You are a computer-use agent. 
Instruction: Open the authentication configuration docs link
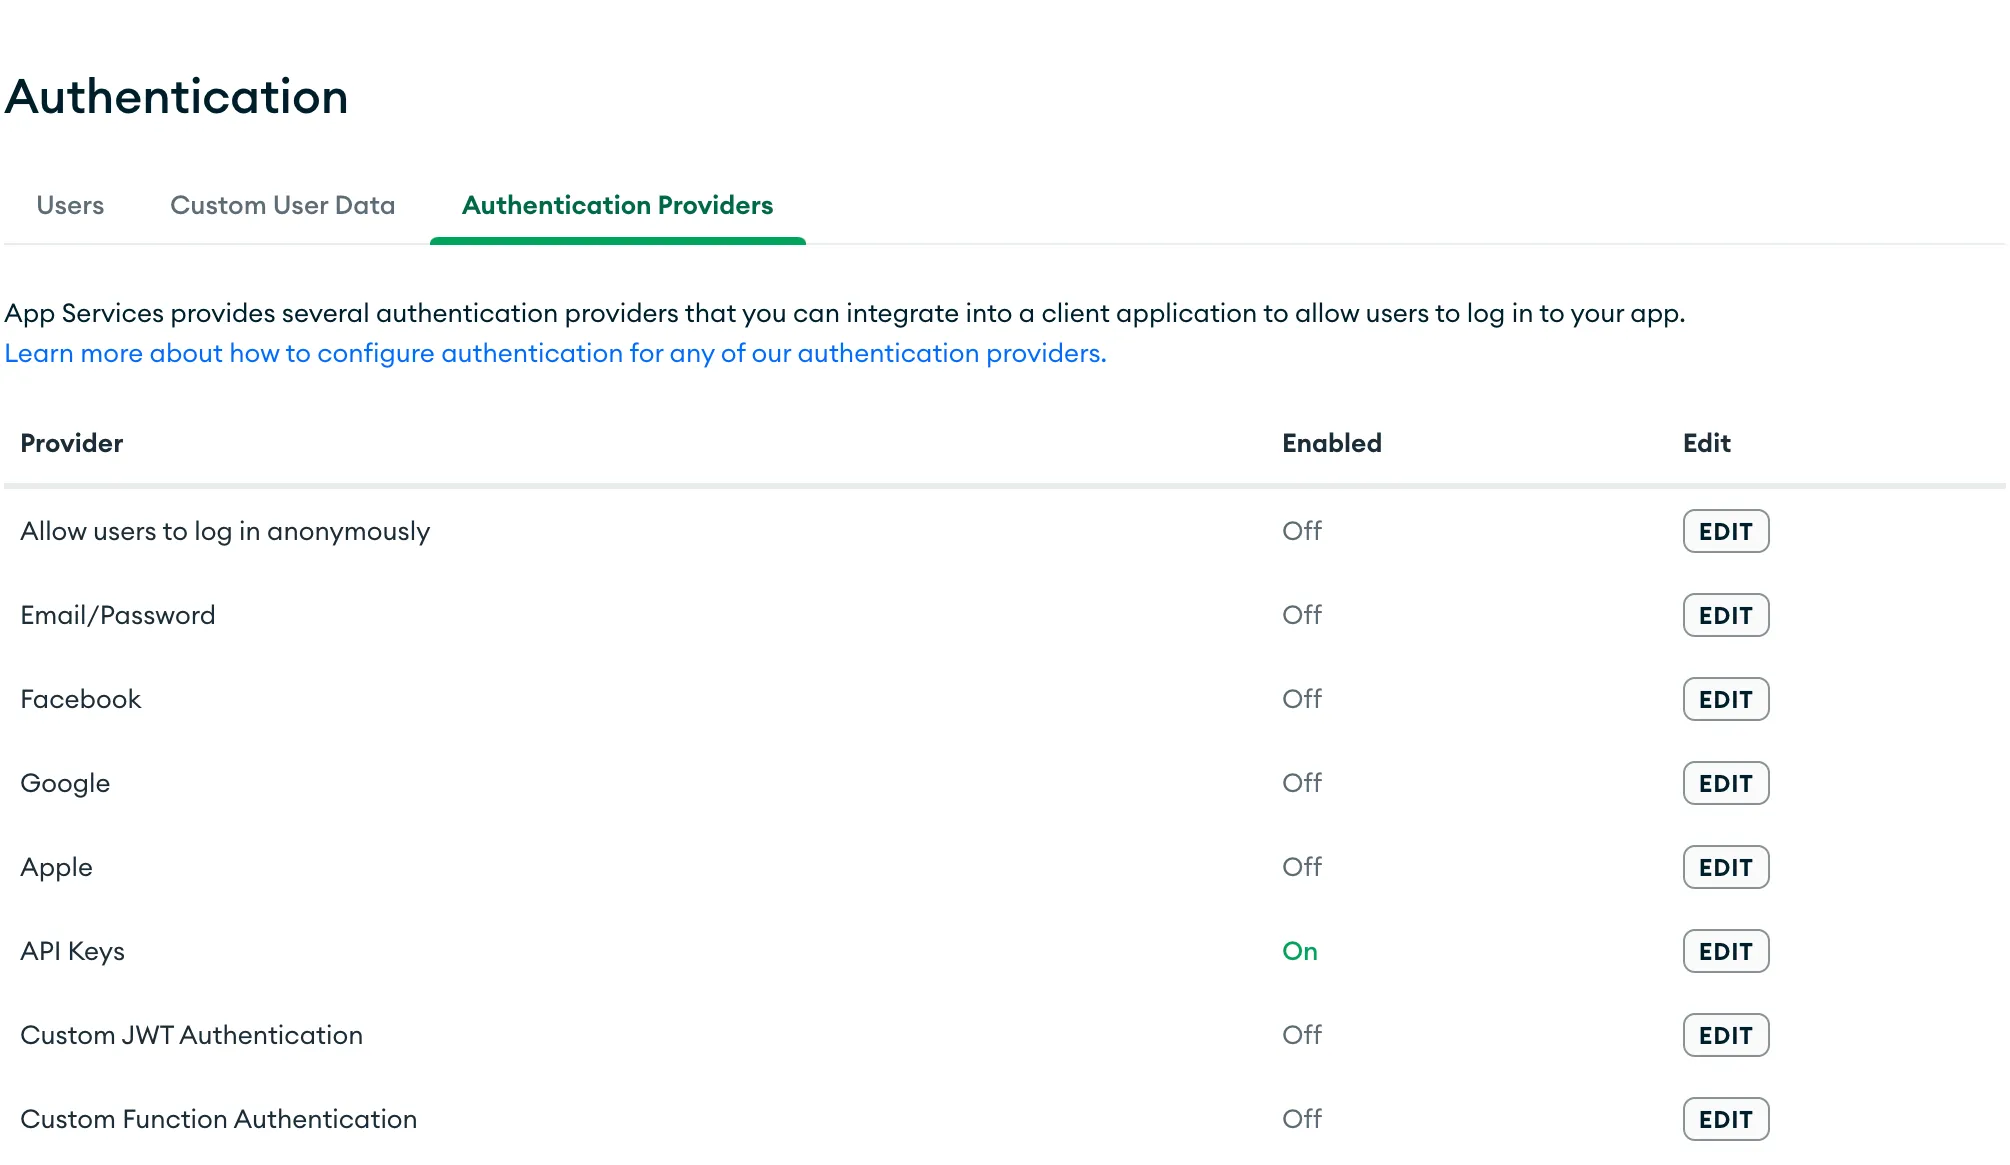555,353
